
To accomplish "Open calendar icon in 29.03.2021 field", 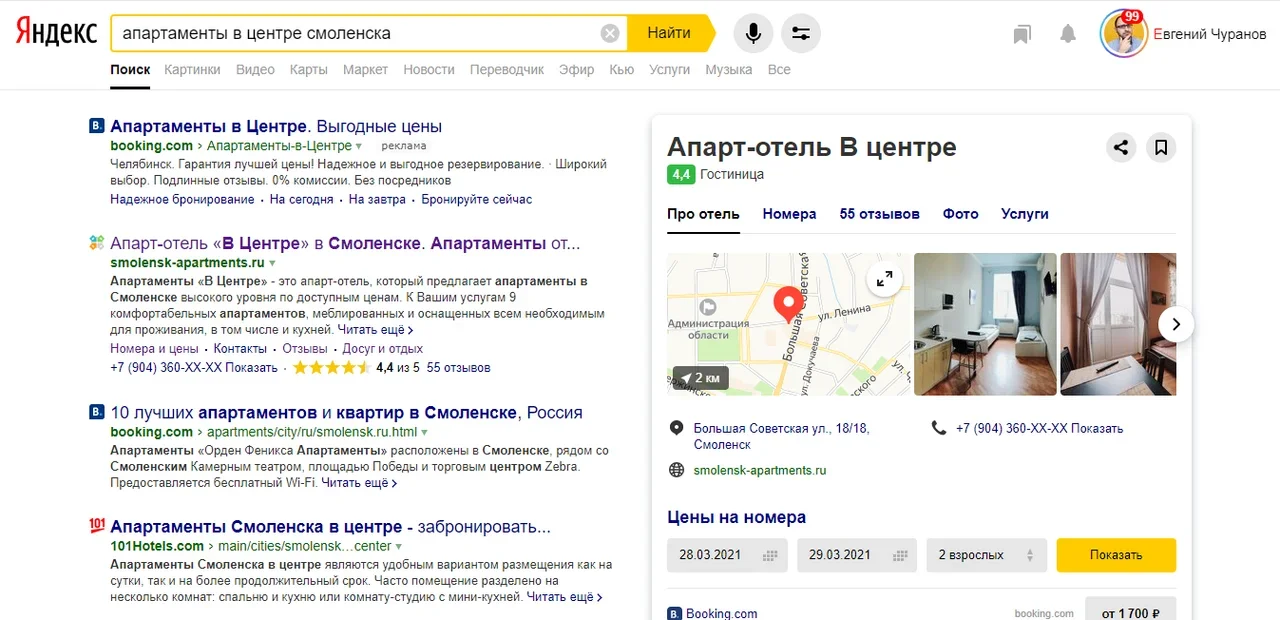I will (x=899, y=555).
